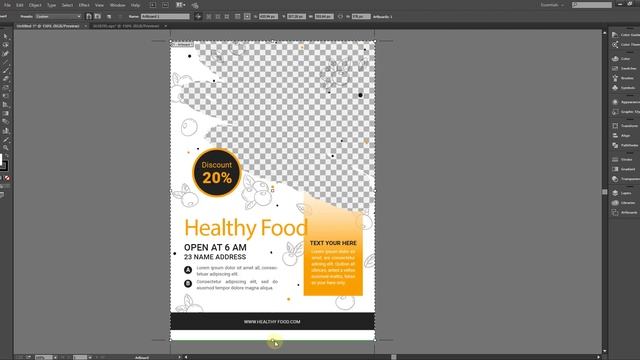This screenshot has height=360, width=640.
Task: Open the Color Themes panel
Action: click(x=624, y=44)
